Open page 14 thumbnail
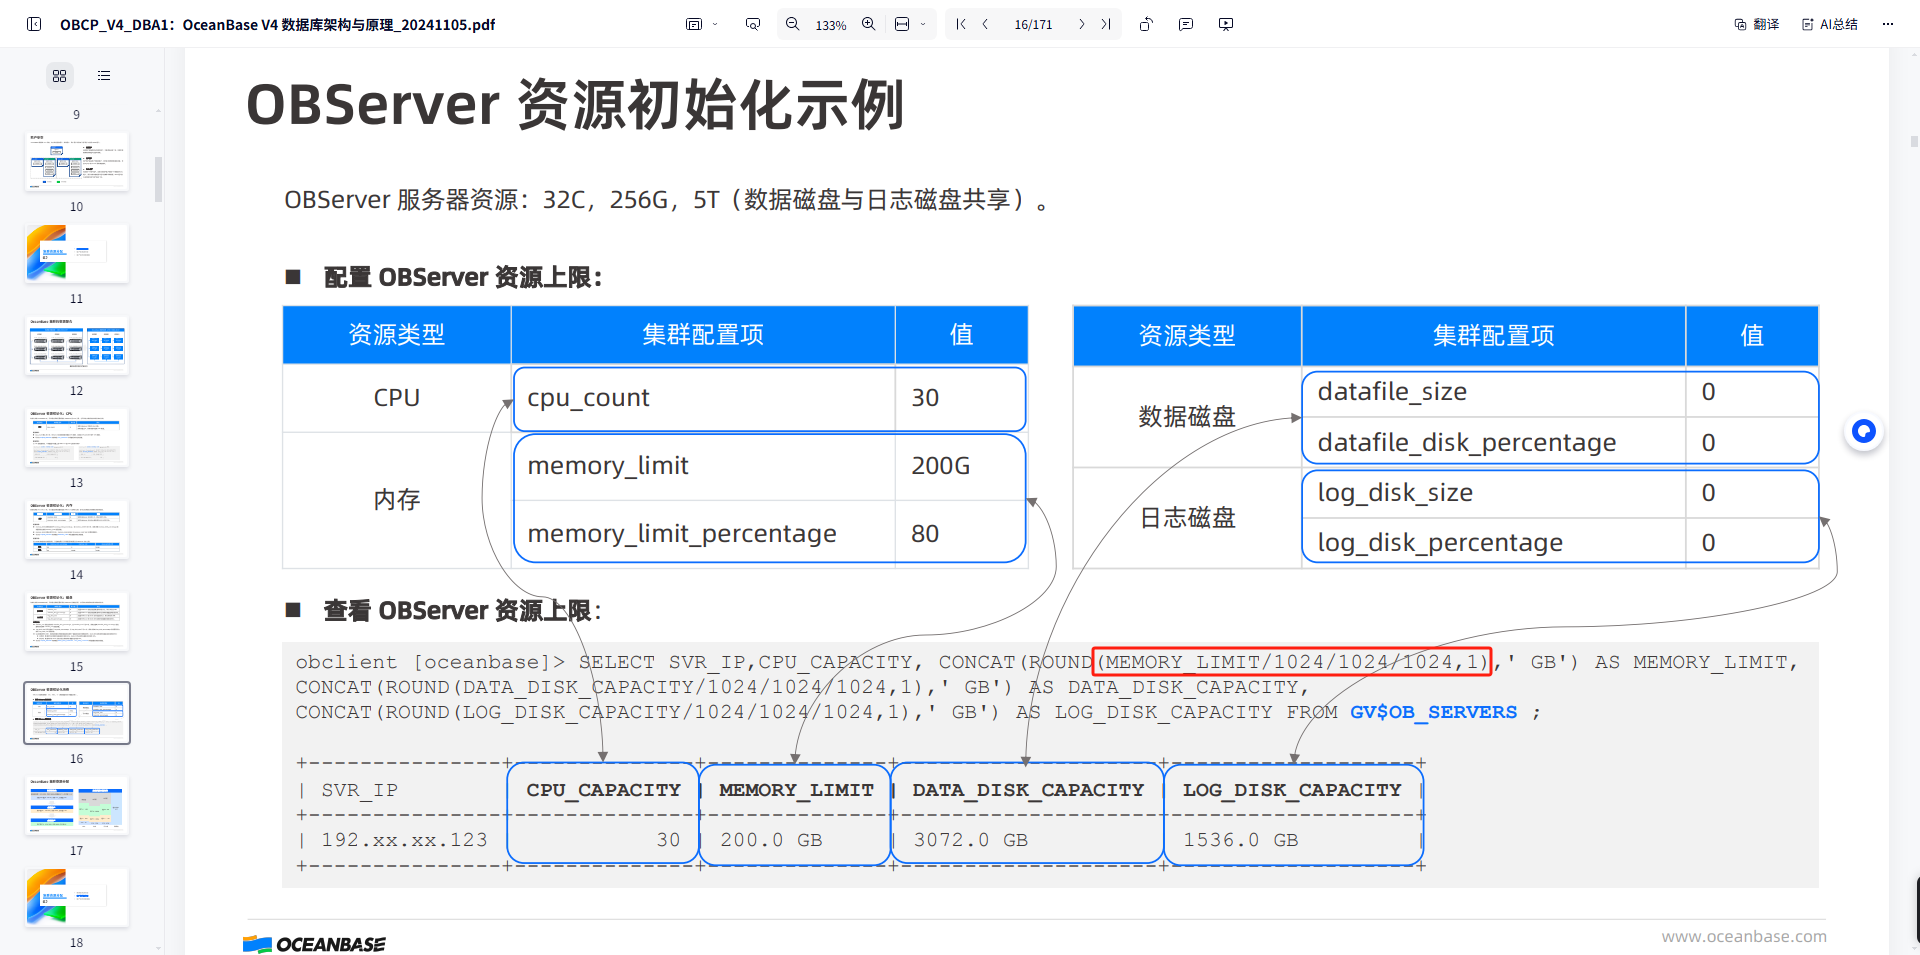1920x955 pixels. (x=77, y=529)
